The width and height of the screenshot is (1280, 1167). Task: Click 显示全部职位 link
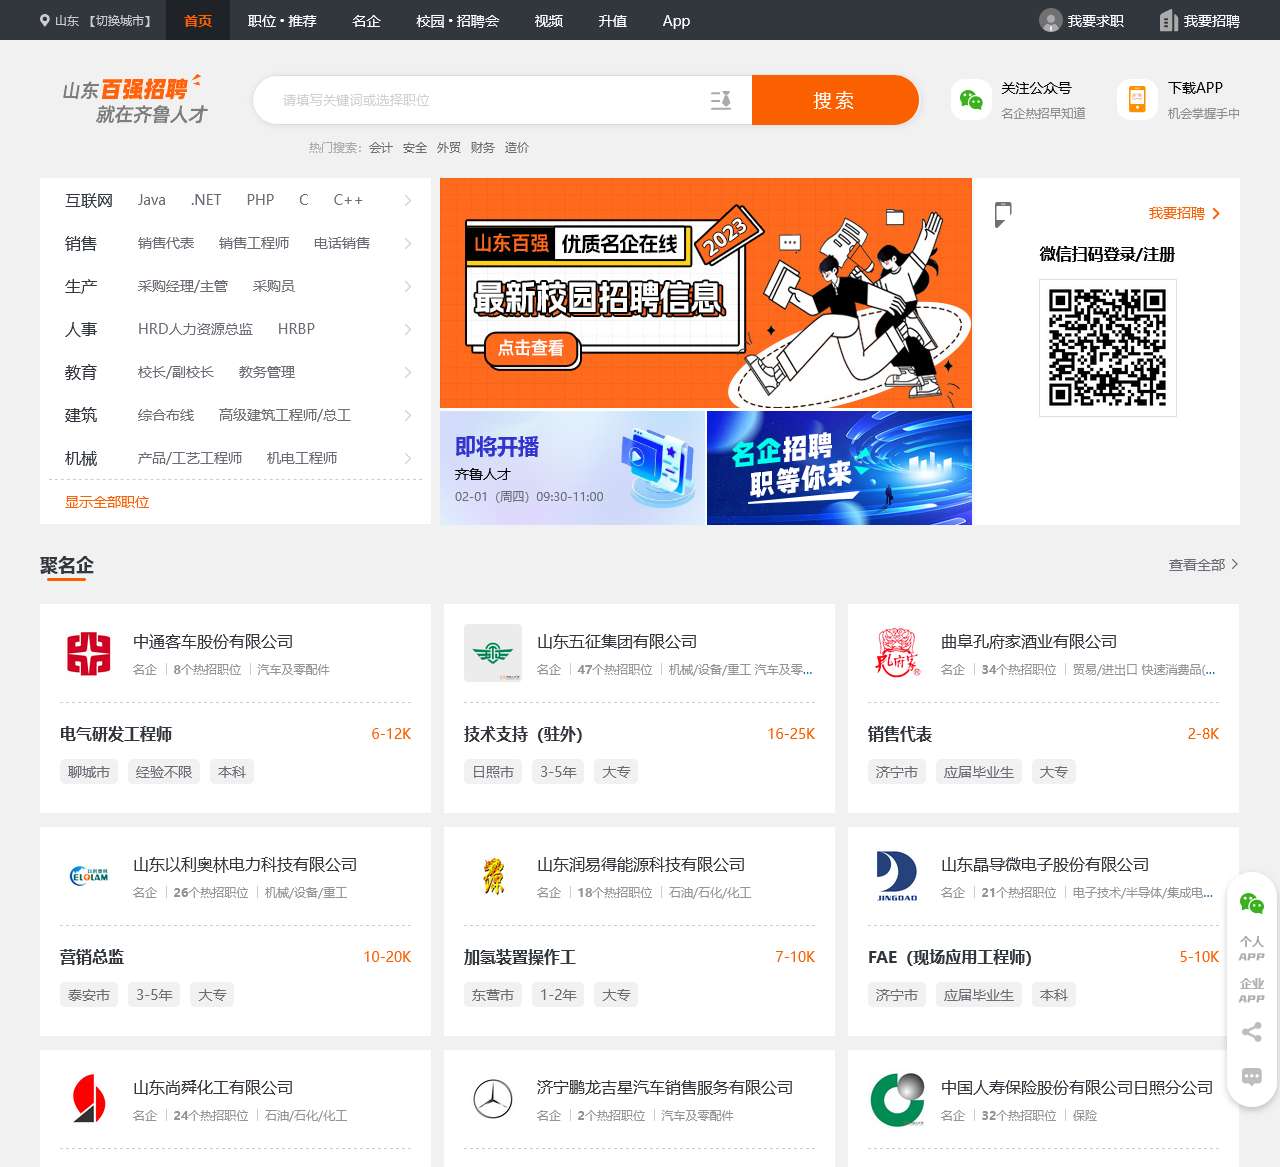[x=107, y=502]
